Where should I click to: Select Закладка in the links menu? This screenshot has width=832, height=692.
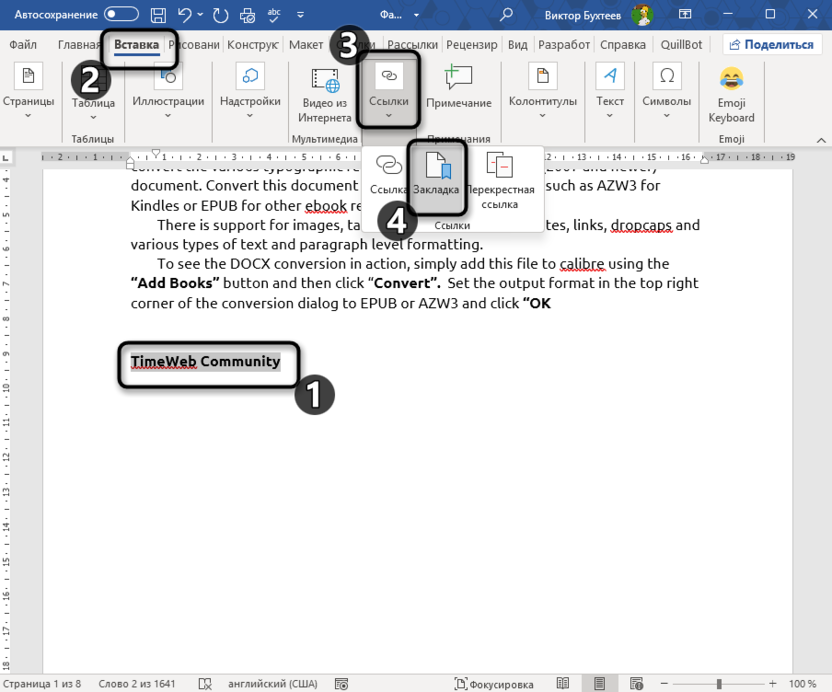pos(437,175)
